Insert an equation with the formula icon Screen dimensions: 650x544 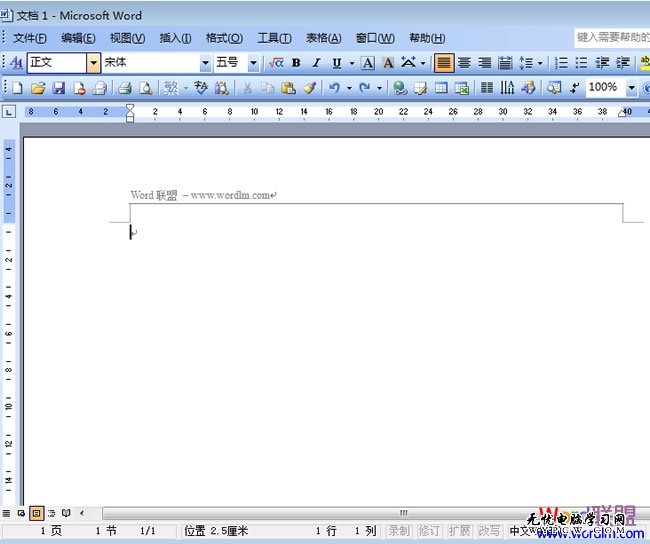click(x=276, y=63)
